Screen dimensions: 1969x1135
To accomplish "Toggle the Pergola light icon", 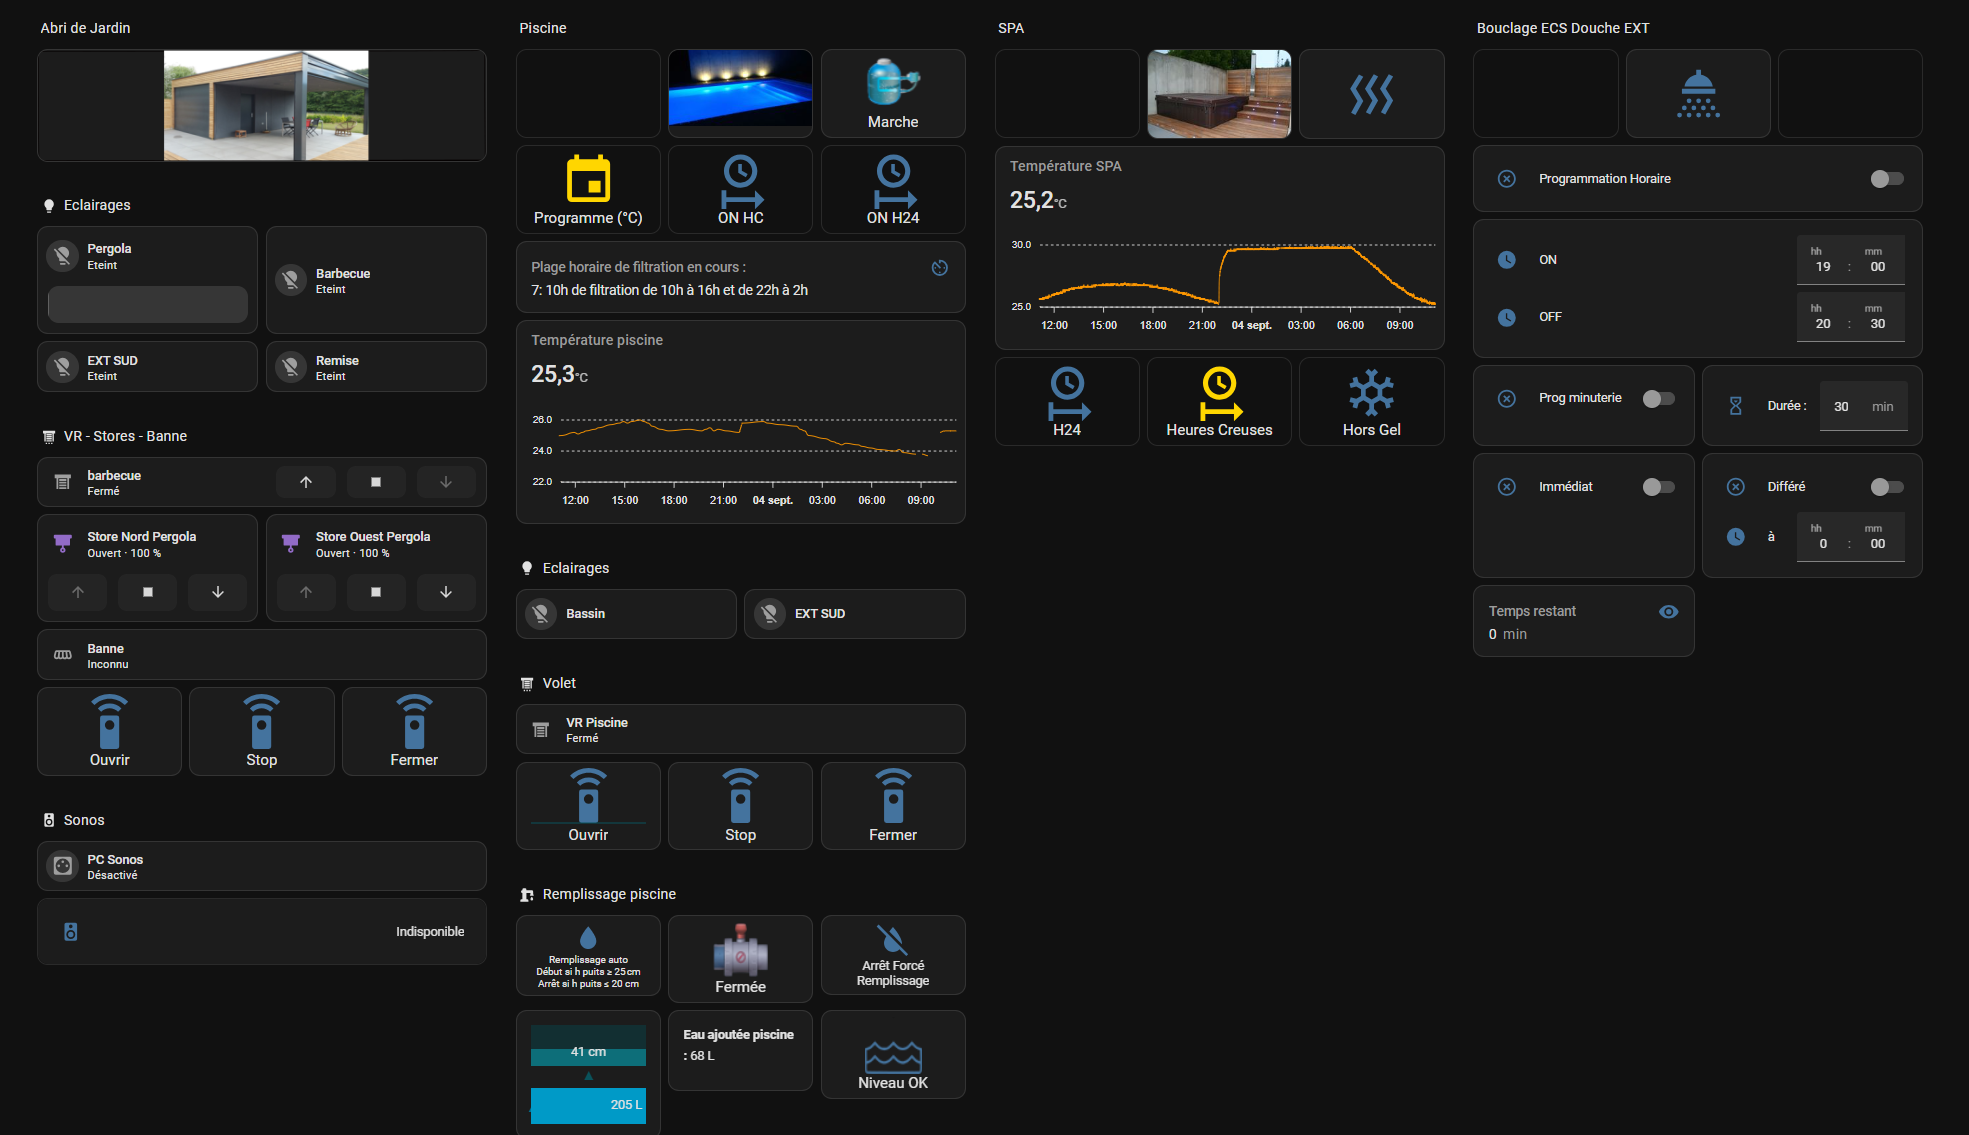I will [63, 256].
